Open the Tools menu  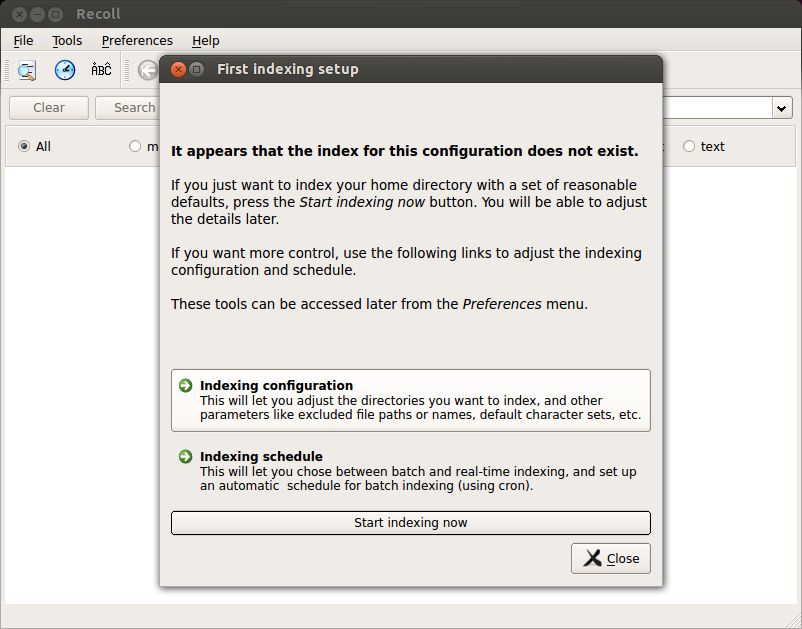pyautogui.click(x=67, y=40)
